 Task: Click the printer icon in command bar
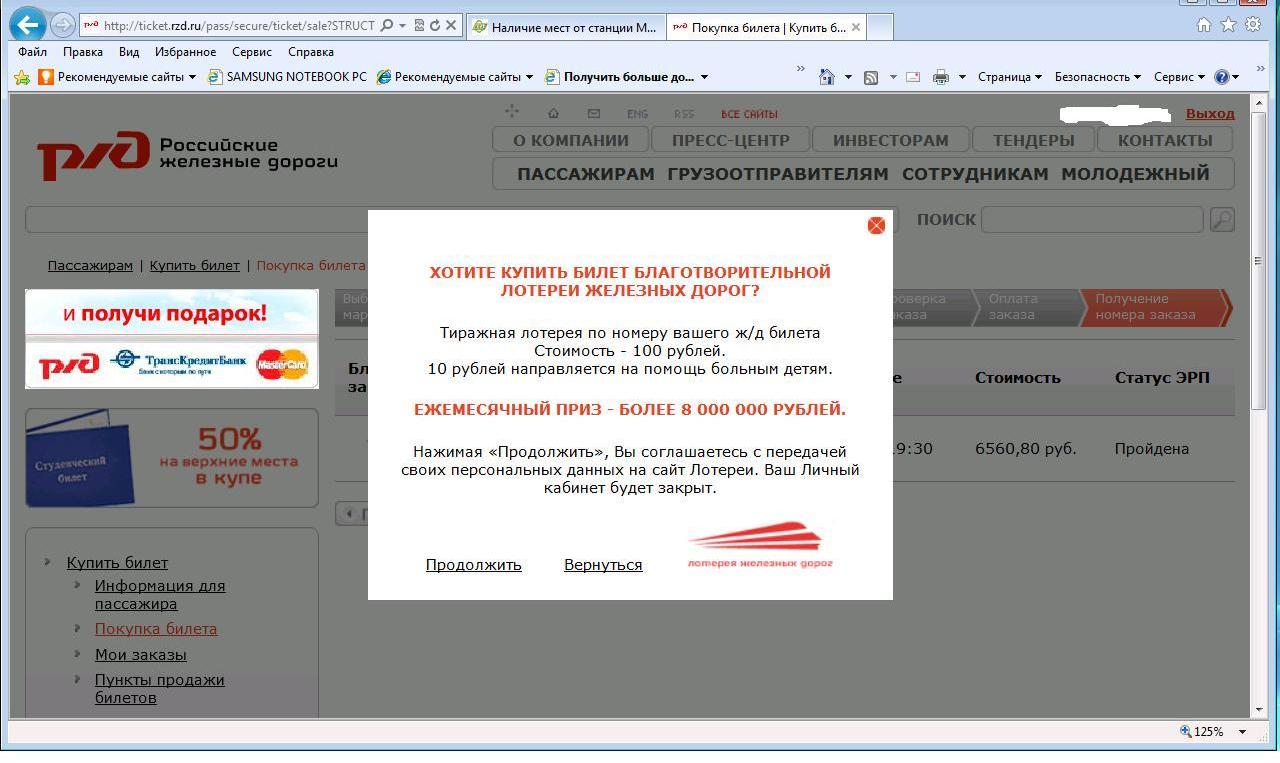coord(940,77)
